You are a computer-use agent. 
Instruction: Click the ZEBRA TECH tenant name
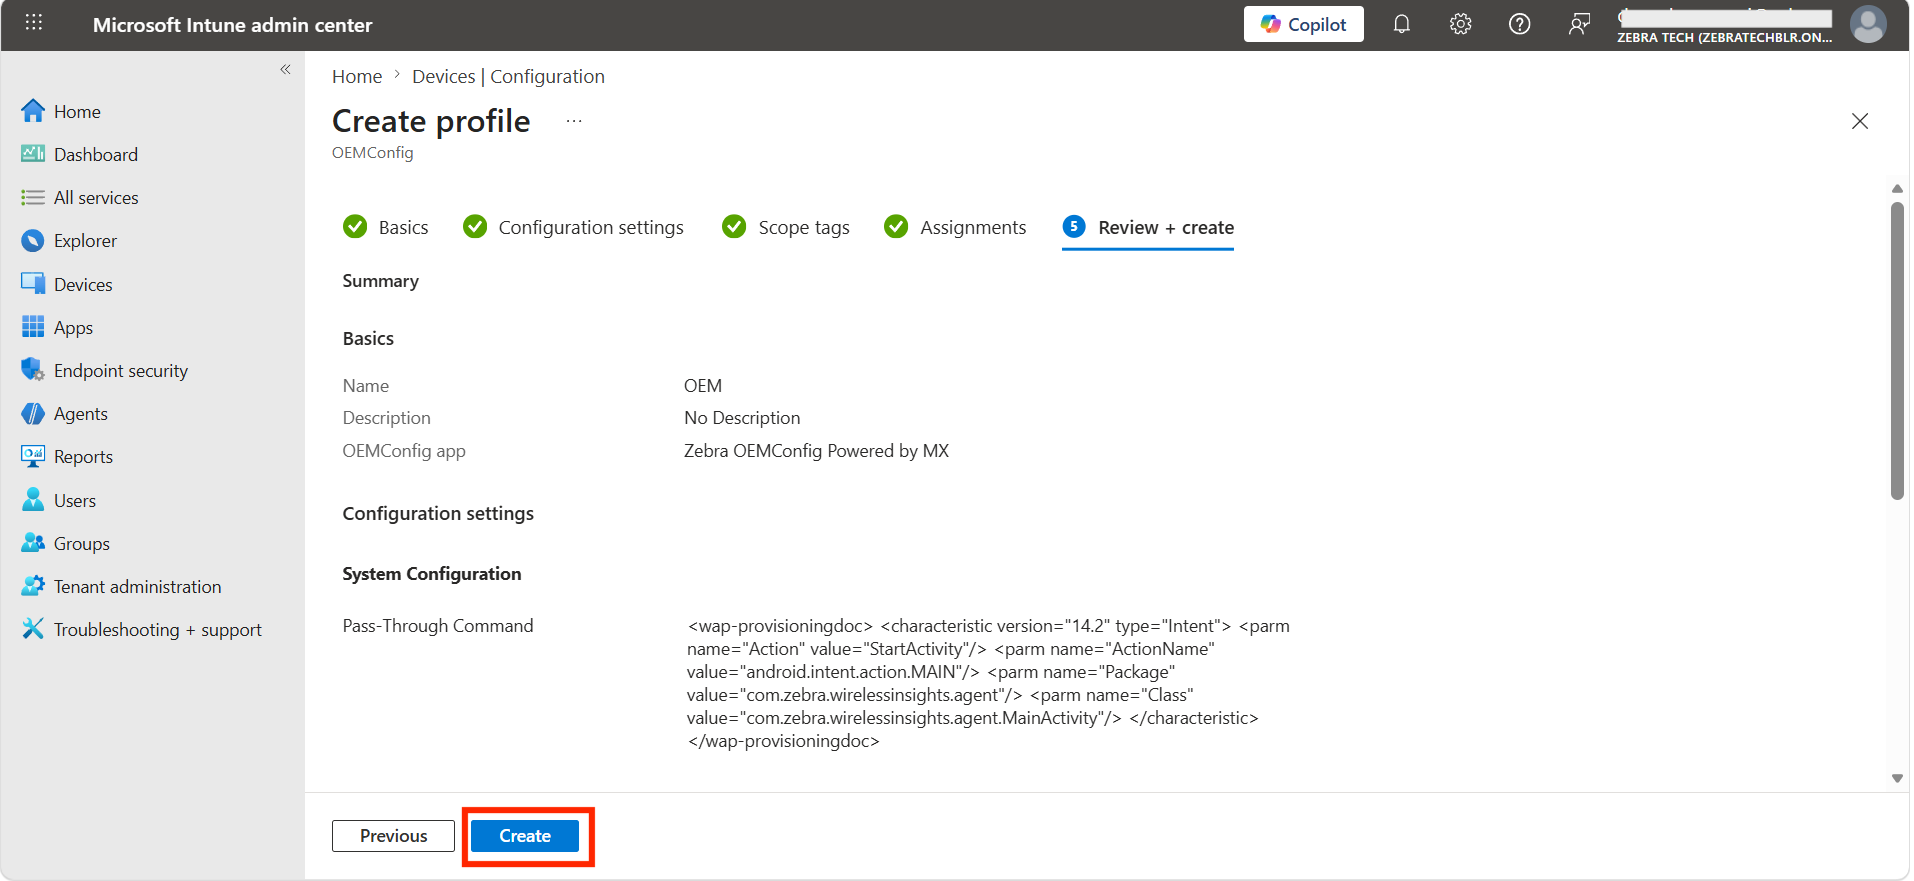pos(1724,38)
